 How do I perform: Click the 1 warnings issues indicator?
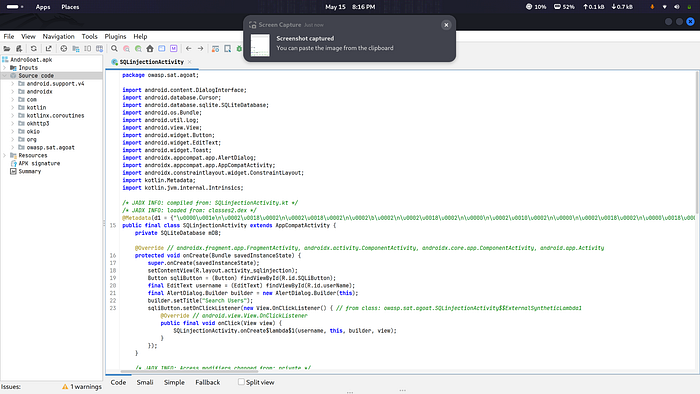click(x=82, y=387)
